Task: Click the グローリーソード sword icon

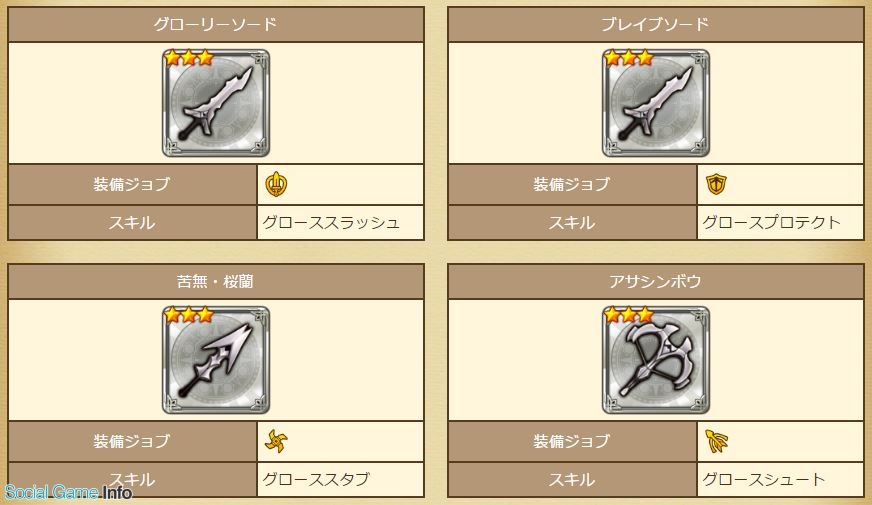Action: 216,103
